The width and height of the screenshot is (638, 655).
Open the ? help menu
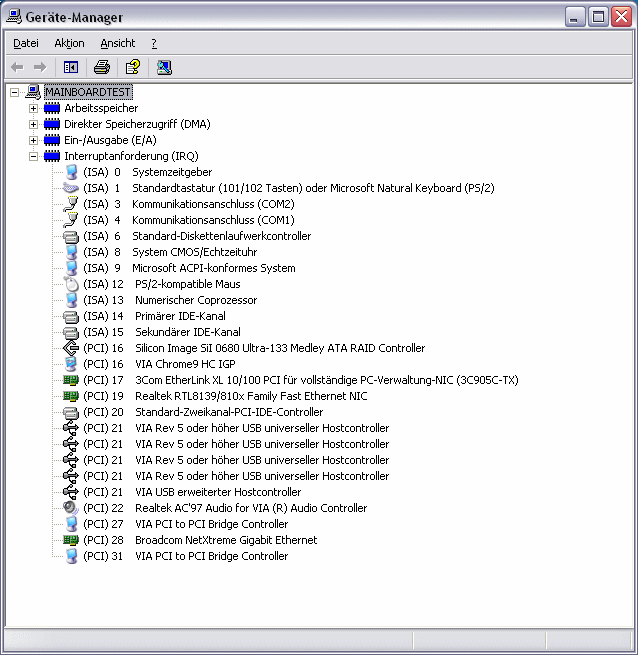[x=154, y=43]
